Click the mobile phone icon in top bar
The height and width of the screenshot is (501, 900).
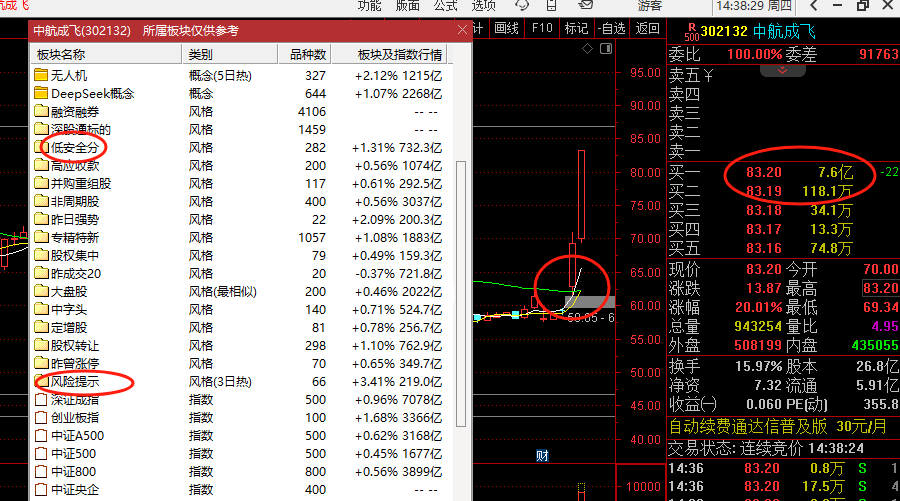(551, 5)
